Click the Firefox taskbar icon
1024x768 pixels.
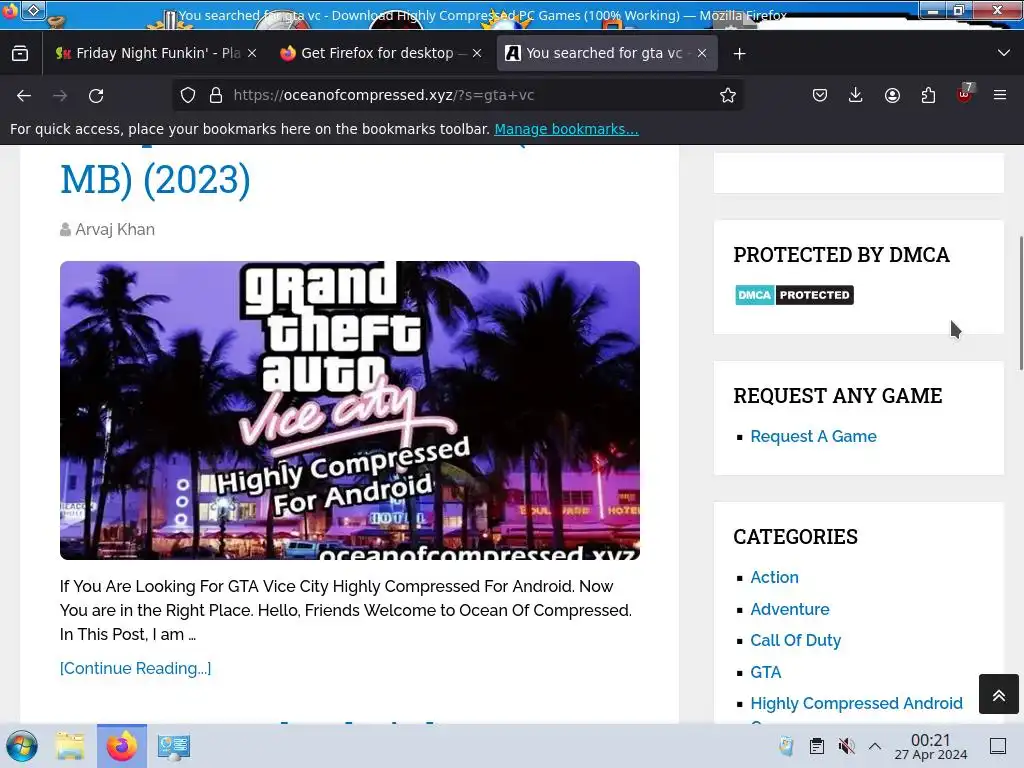[122, 746]
